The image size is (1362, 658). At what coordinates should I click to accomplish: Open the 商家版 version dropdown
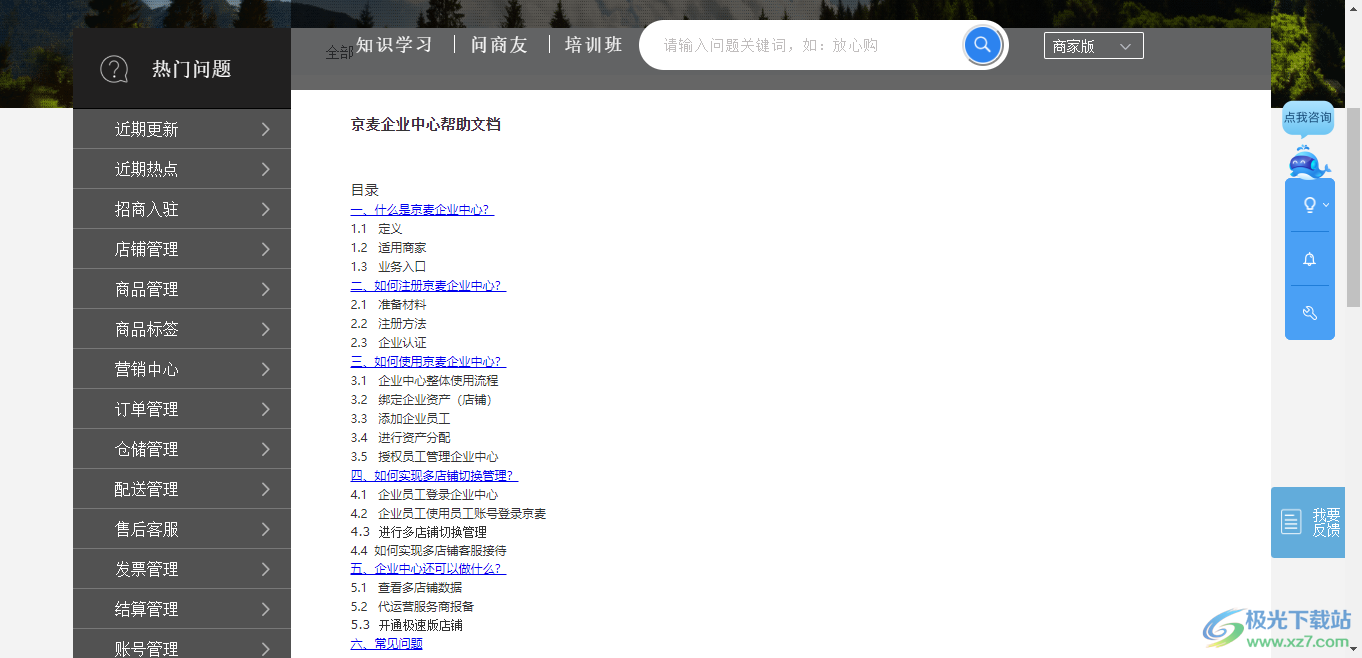1093,46
